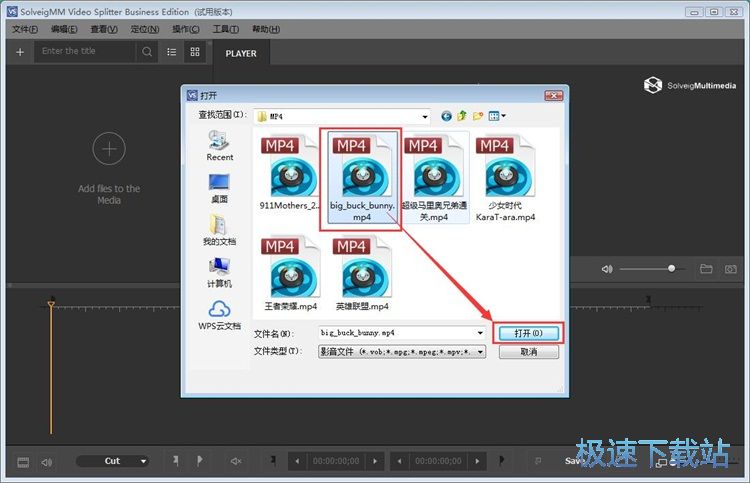Click the large Add files to Media plus icon

[x=109, y=150]
